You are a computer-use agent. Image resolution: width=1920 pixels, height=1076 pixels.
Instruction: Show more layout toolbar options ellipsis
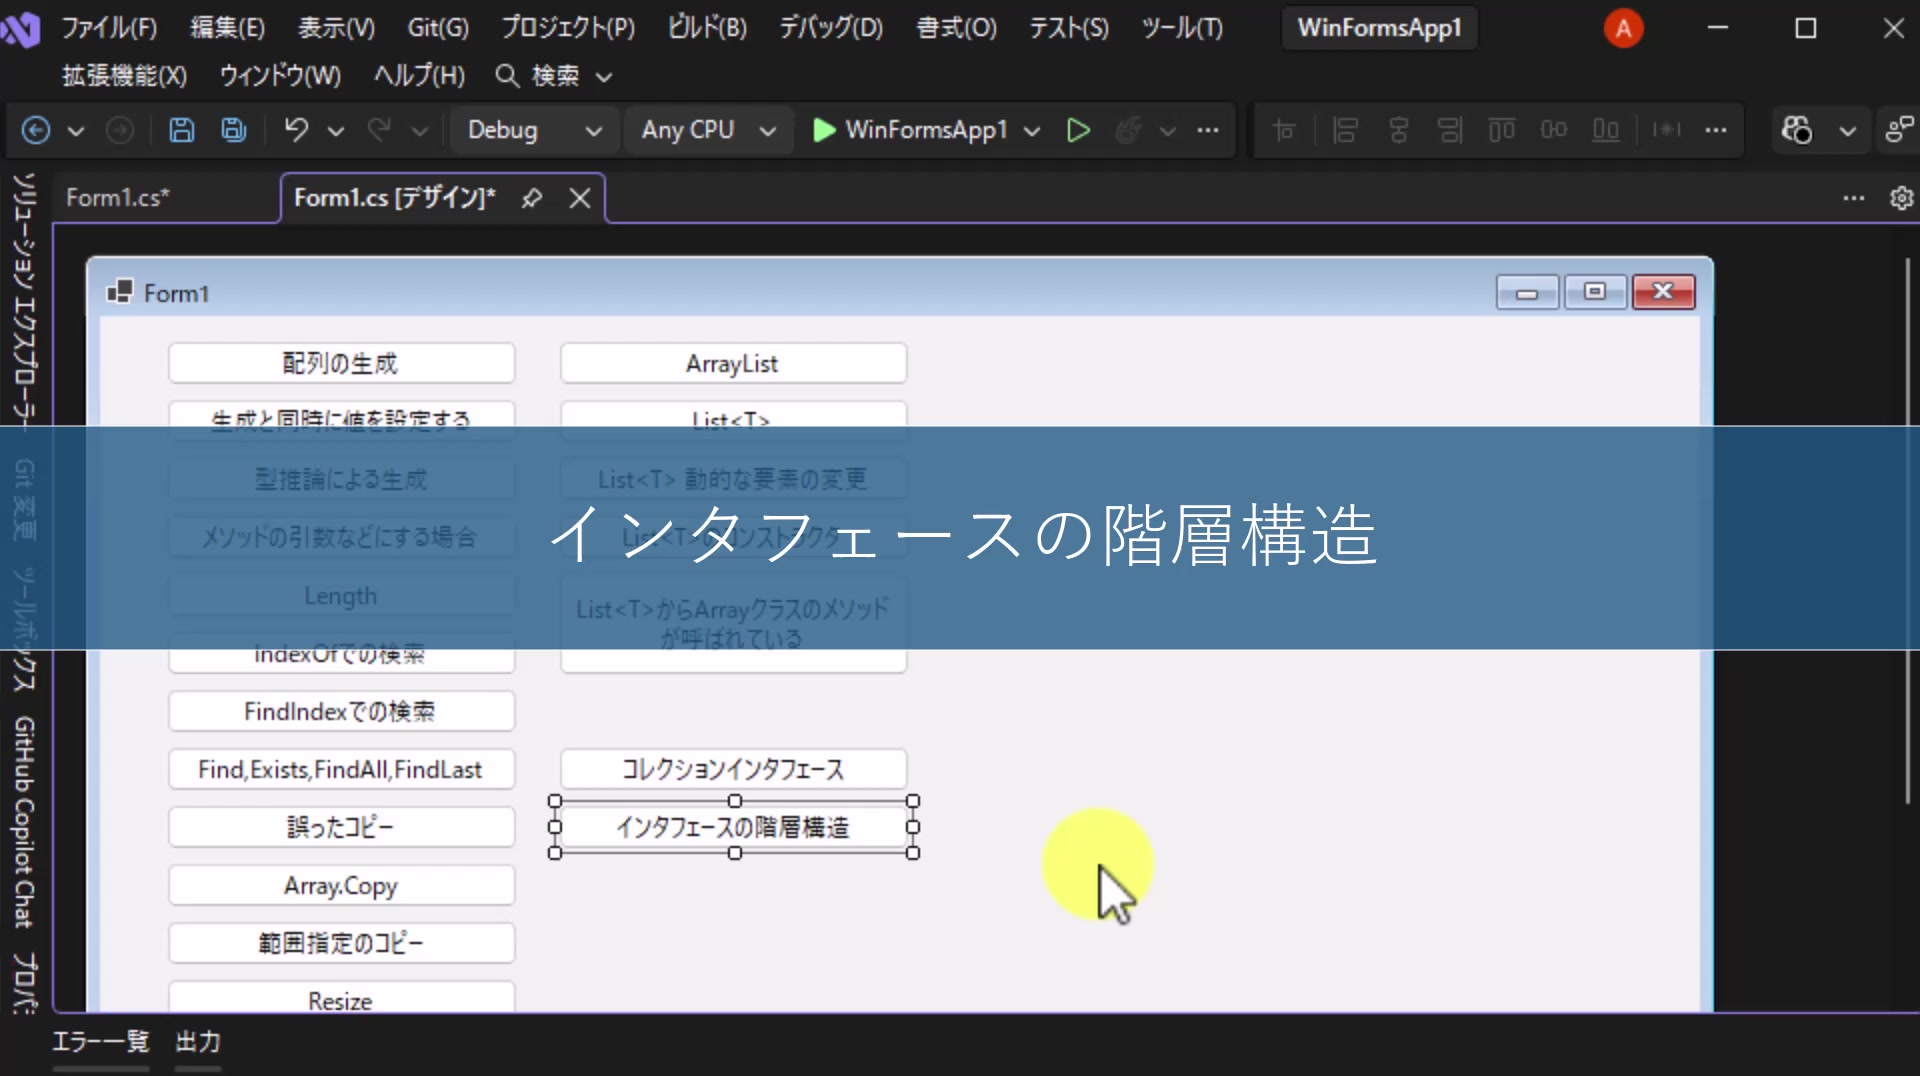click(1716, 130)
